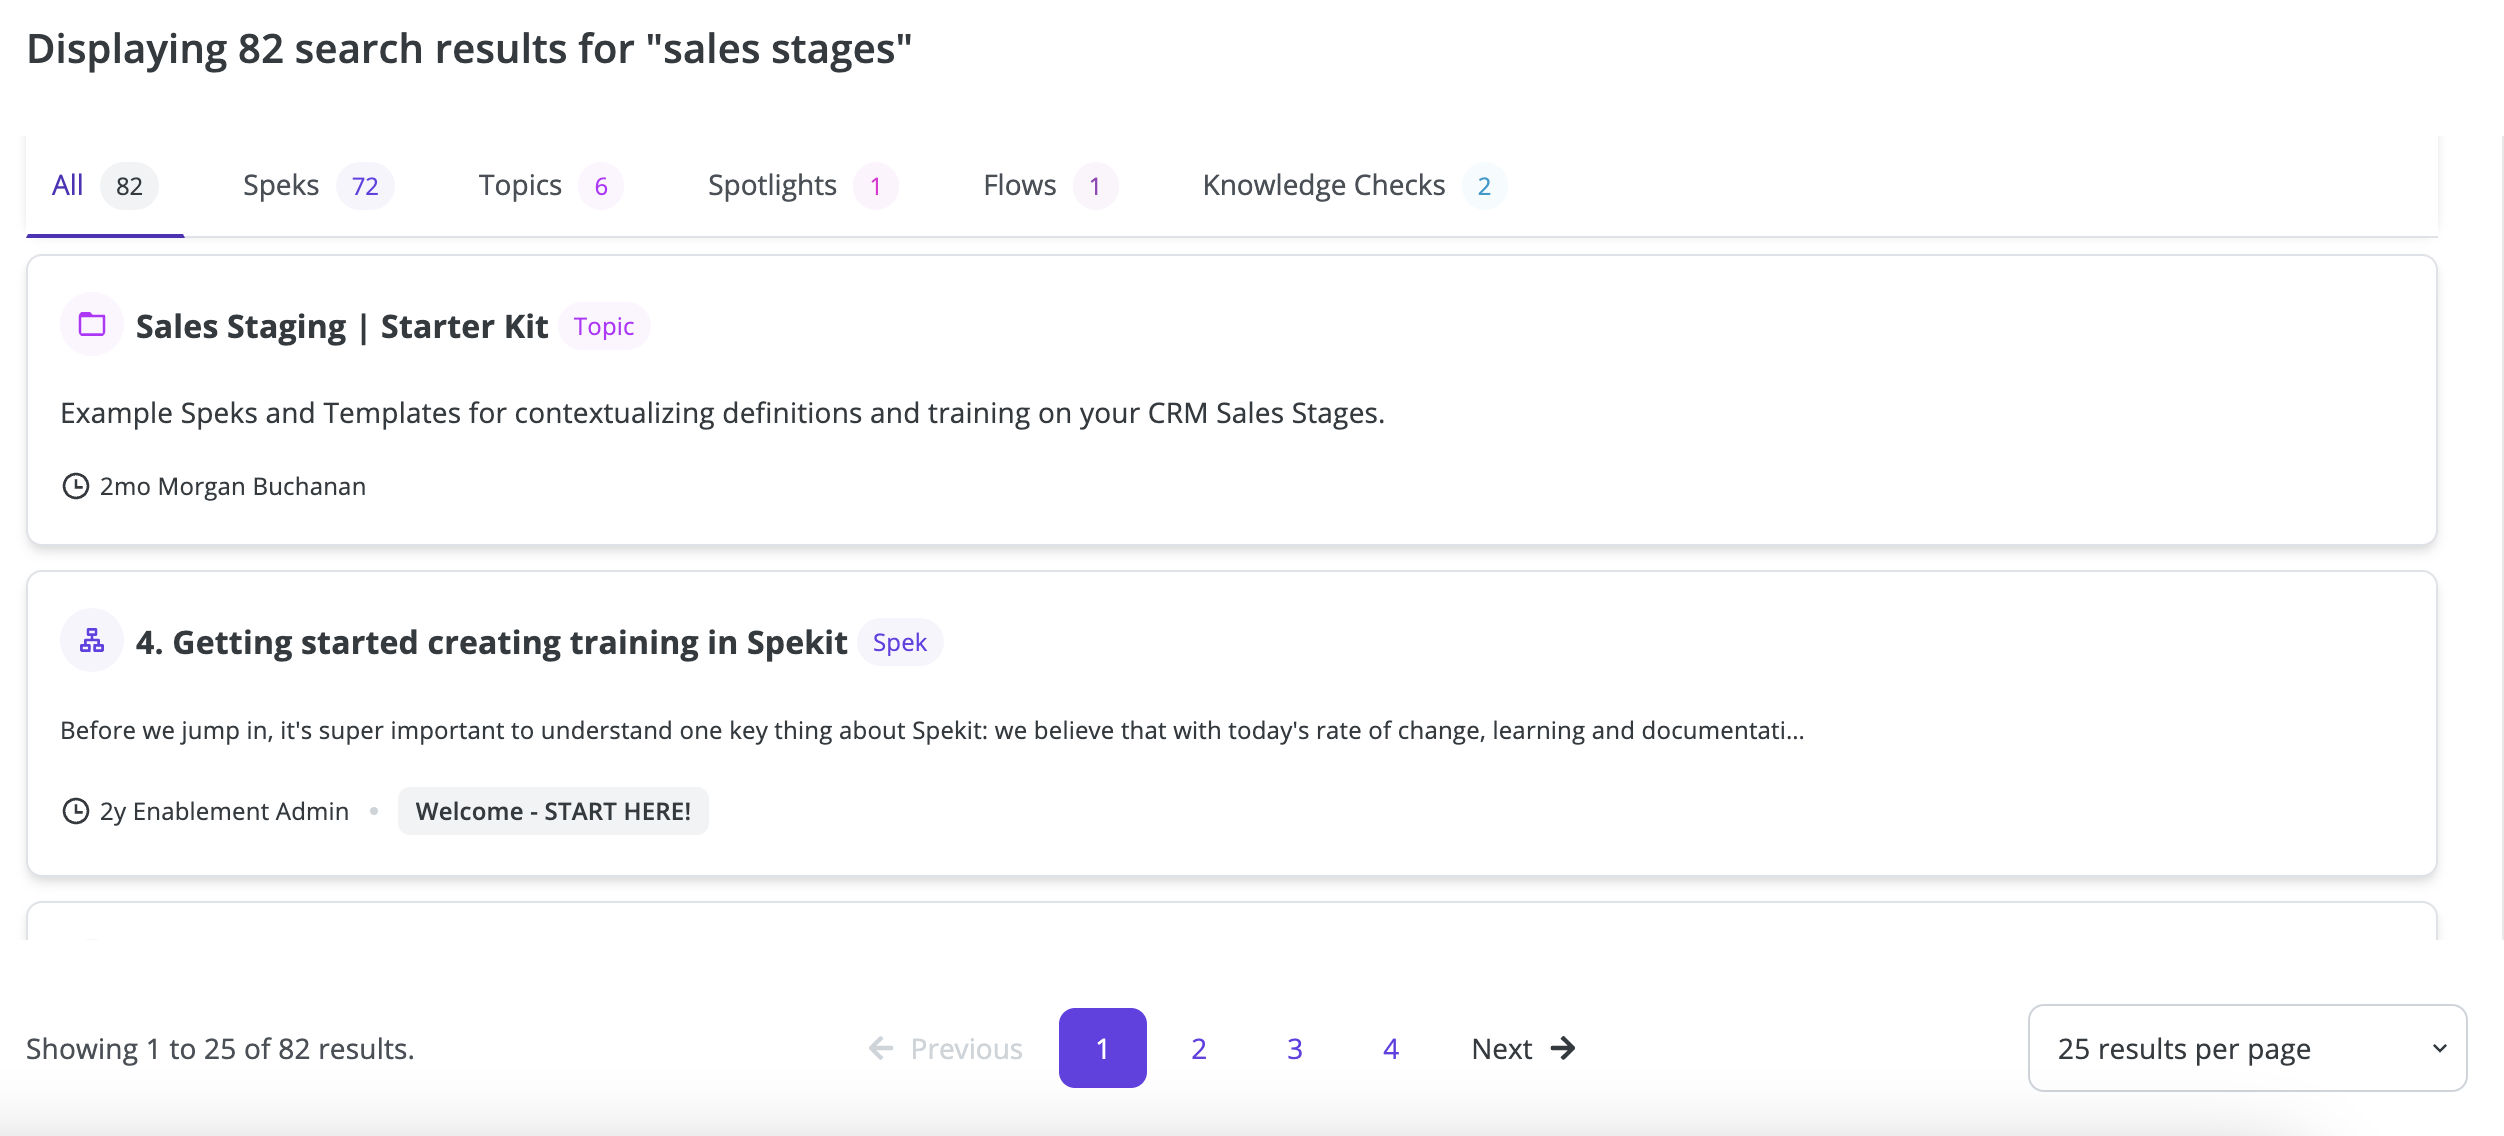Viewport: 2504px width, 1136px height.
Task: Click the 82 count badge on All tab
Action: (x=129, y=186)
